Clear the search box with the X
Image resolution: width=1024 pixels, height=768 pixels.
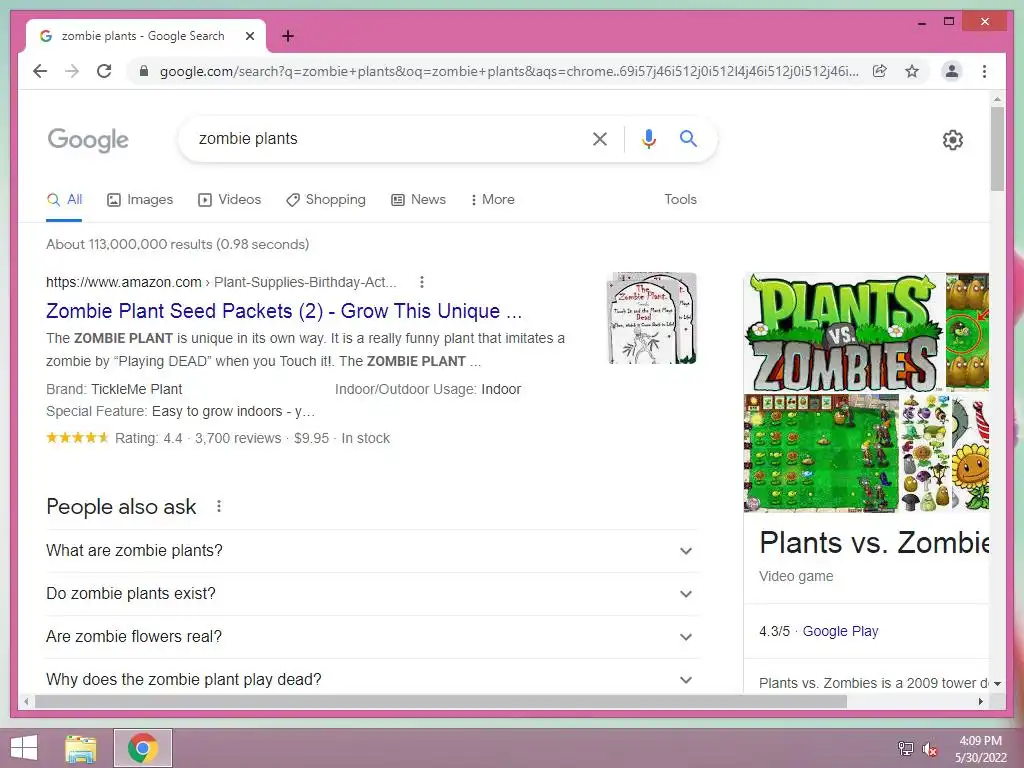click(600, 138)
